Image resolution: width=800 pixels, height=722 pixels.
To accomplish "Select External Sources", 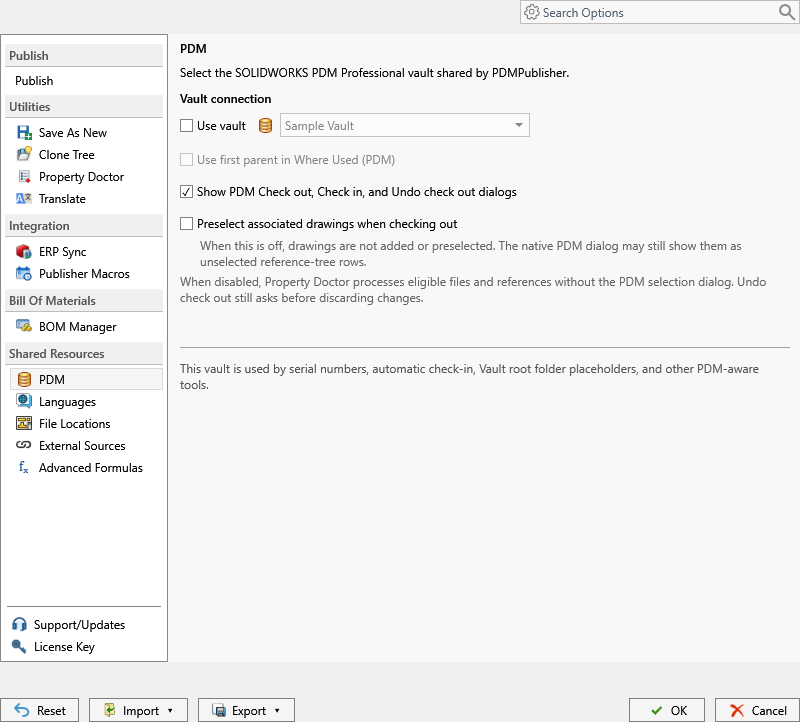I will [82, 445].
